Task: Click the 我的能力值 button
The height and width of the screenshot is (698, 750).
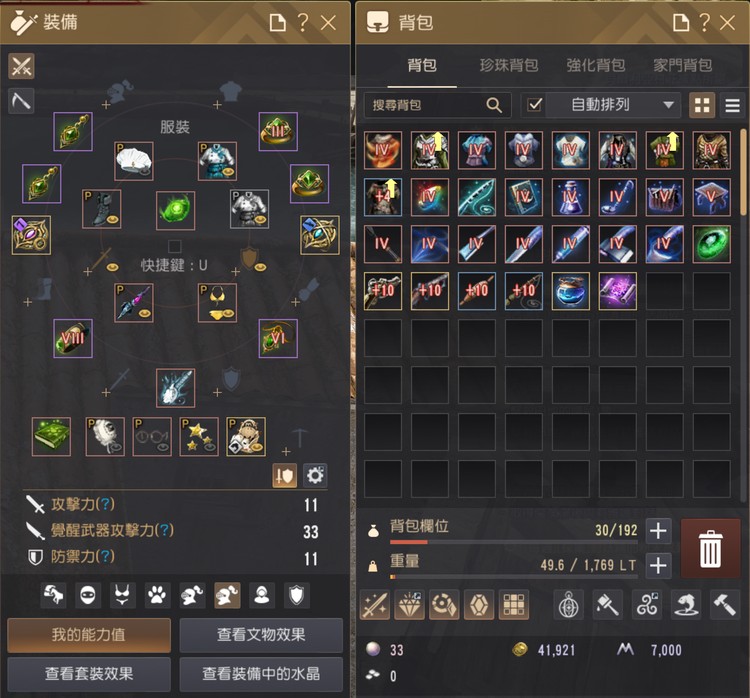Action: [89, 635]
